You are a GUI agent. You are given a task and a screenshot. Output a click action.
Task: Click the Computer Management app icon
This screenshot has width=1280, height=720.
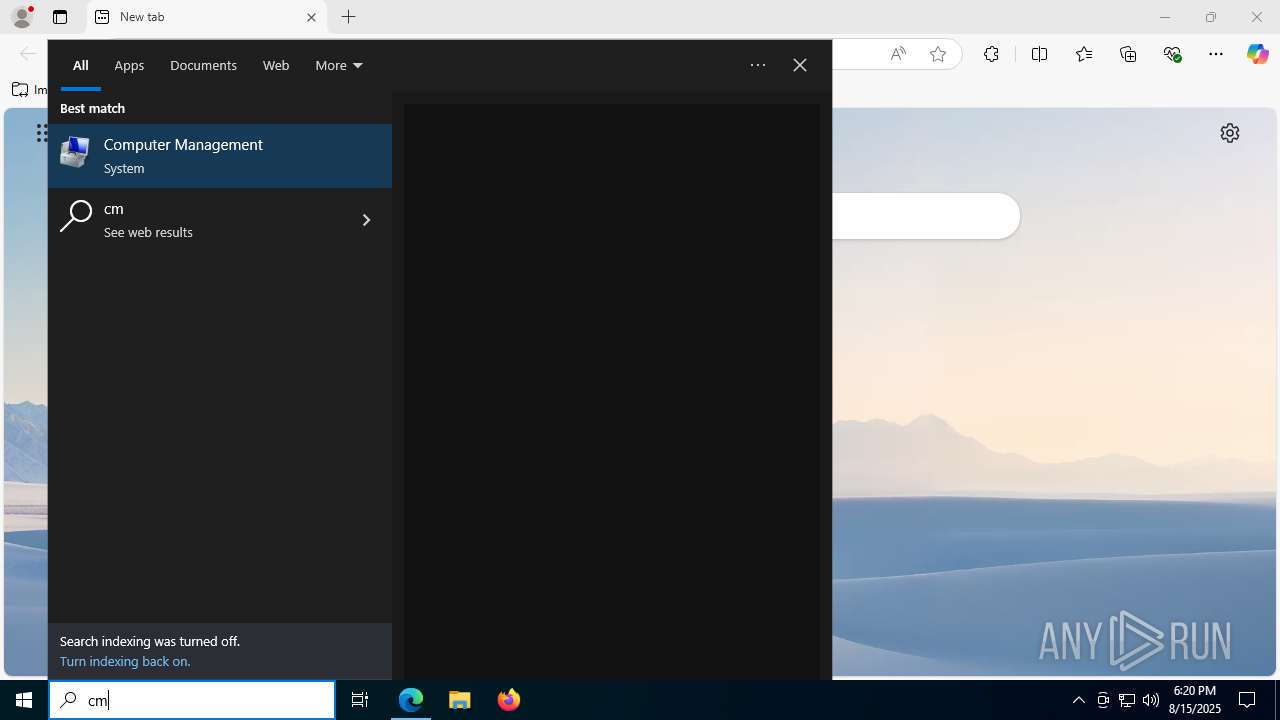[75, 153]
